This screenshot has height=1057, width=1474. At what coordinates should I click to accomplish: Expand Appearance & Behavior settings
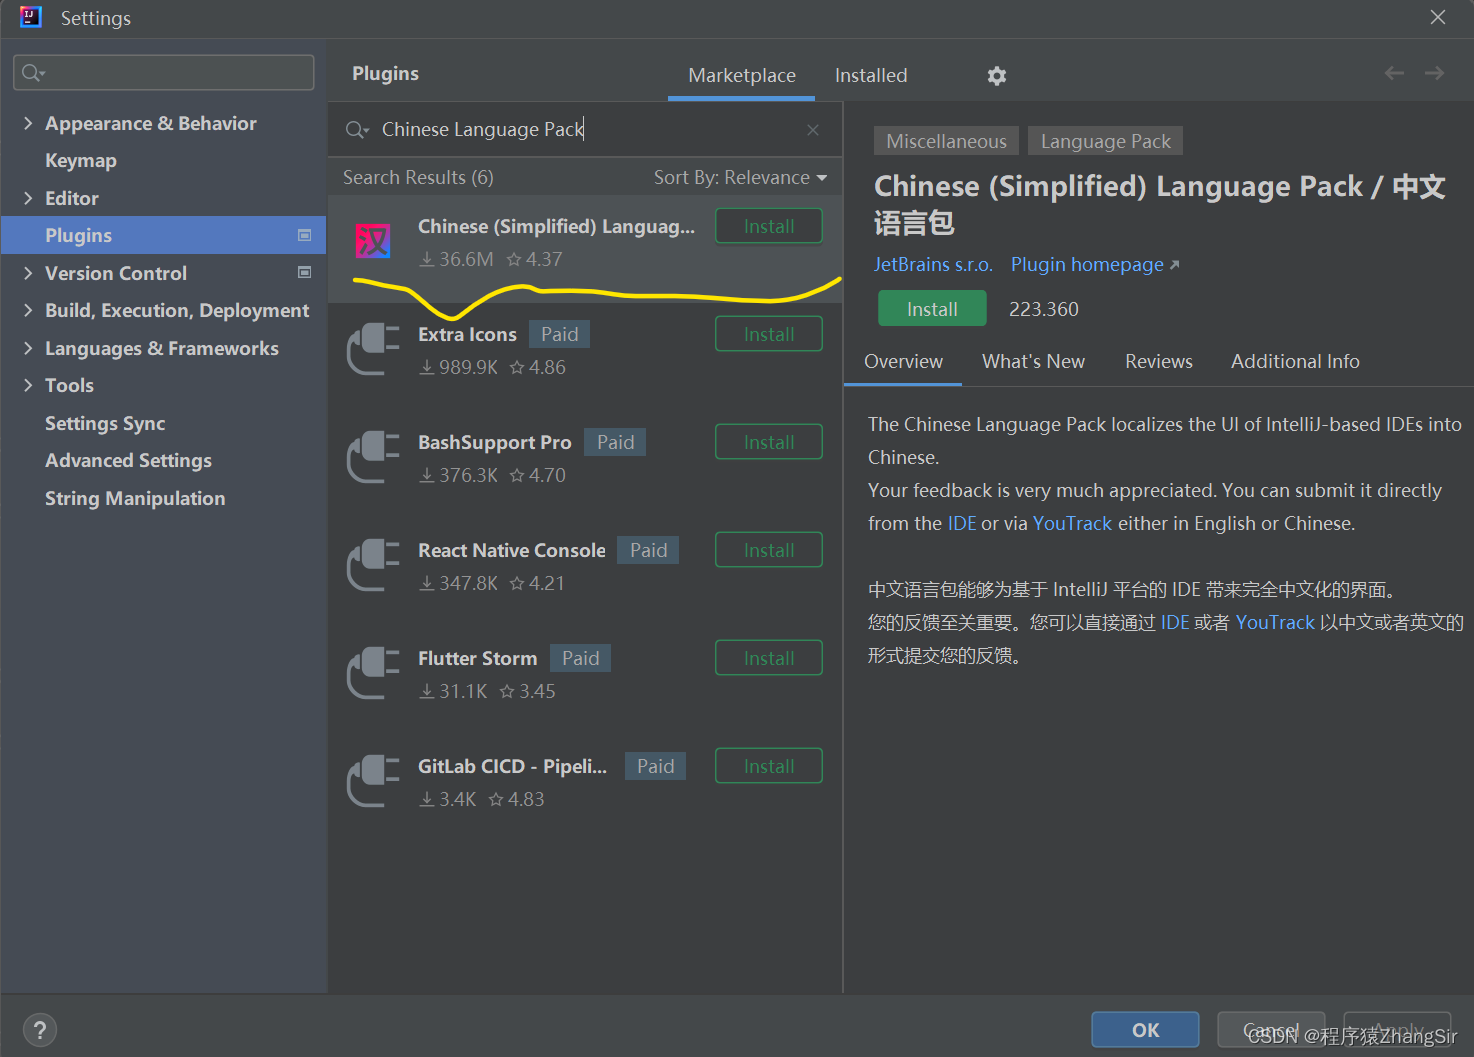pos(28,123)
